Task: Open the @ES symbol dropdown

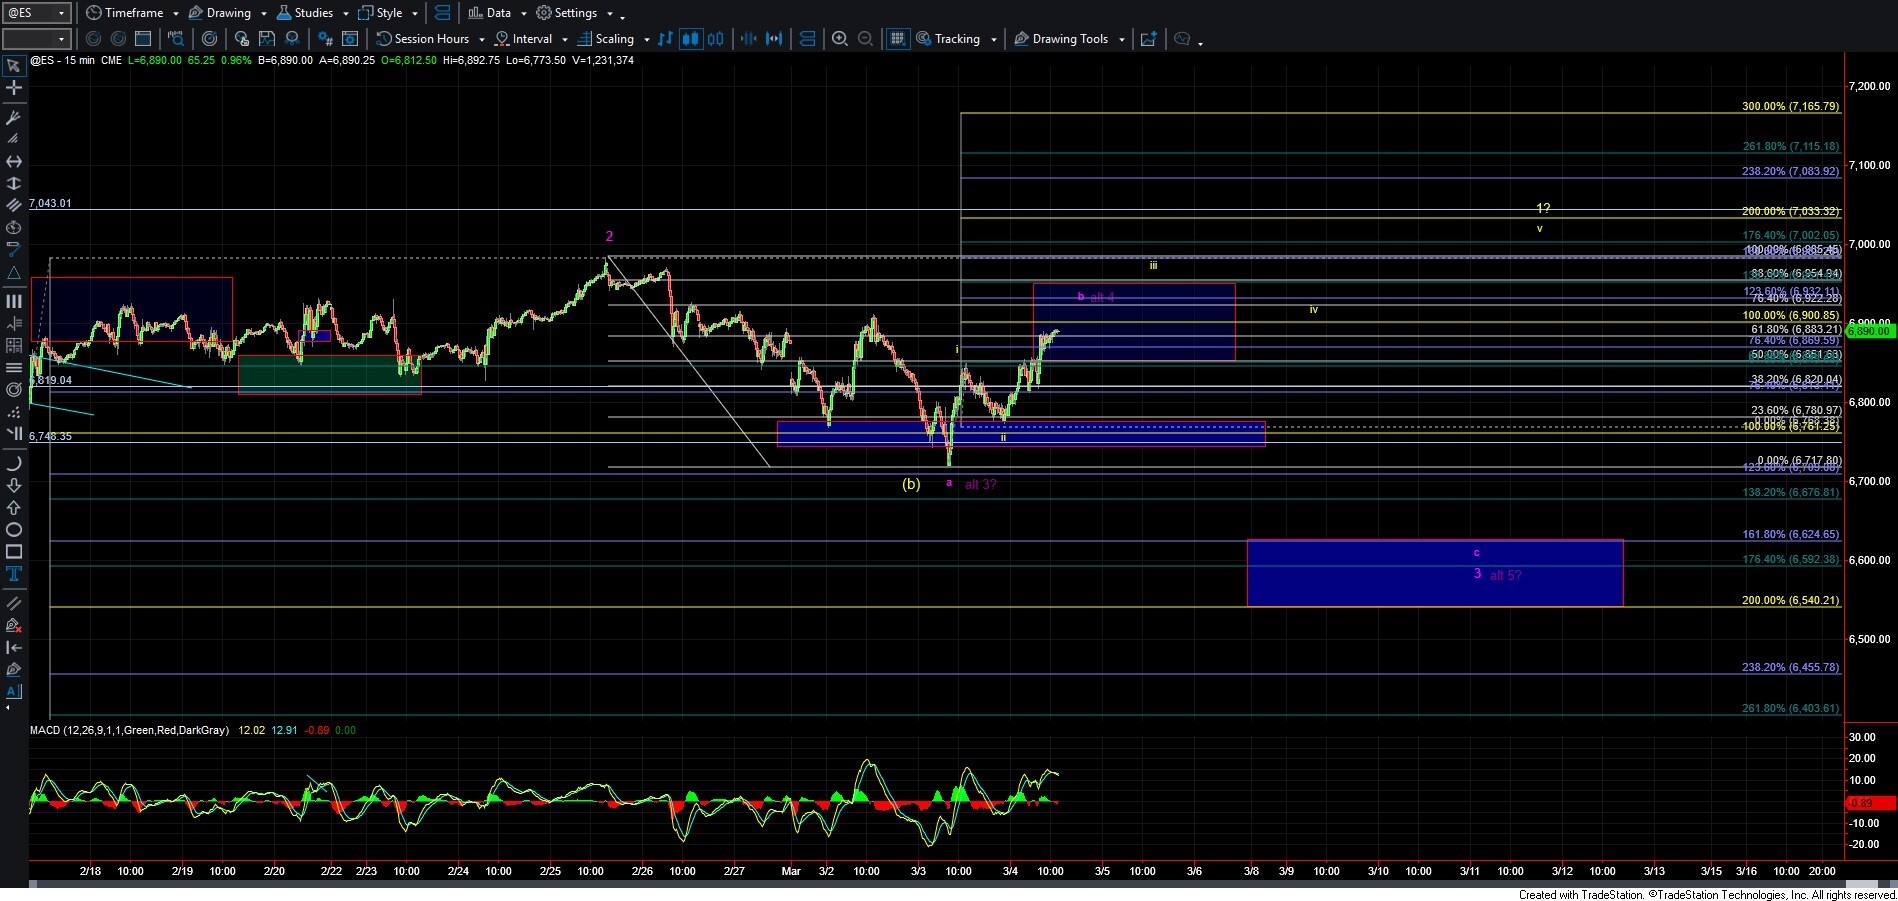Action: coord(36,13)
